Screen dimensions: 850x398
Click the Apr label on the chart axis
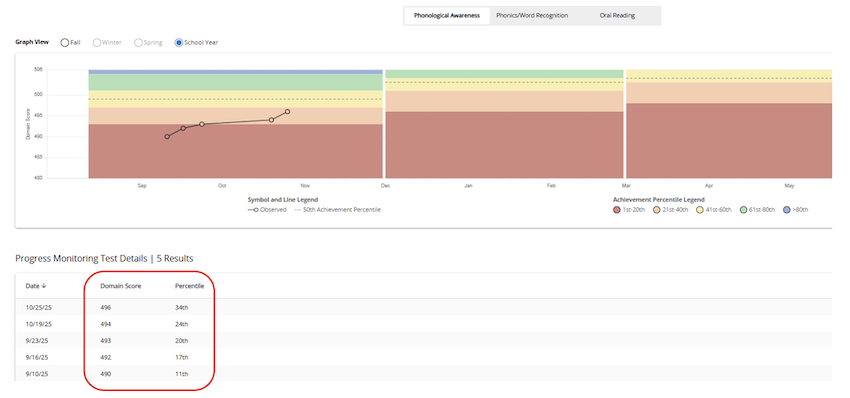(709, 186)
